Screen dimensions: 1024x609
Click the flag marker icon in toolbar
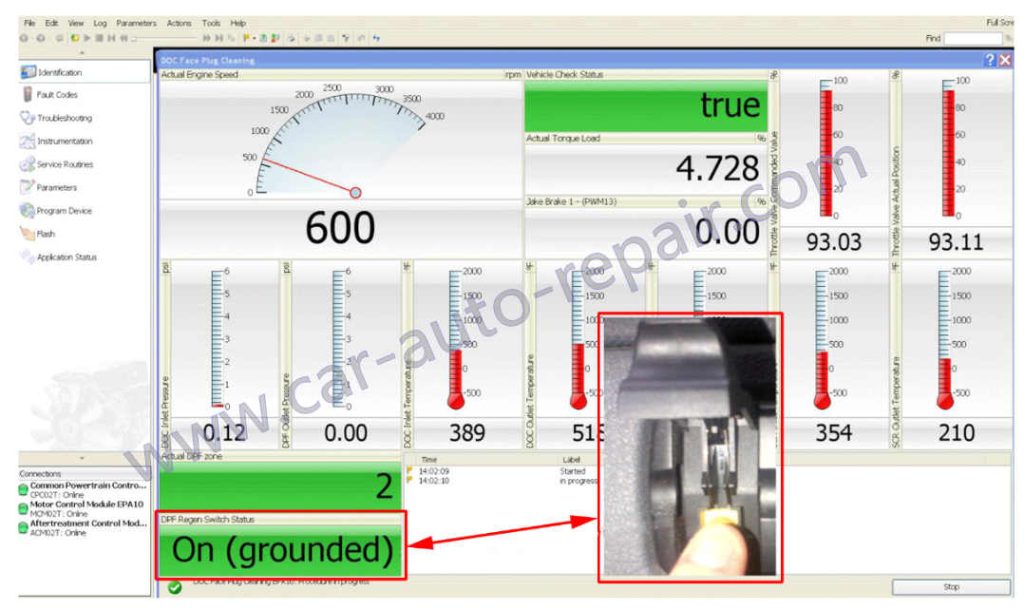[x=246, y=37]
